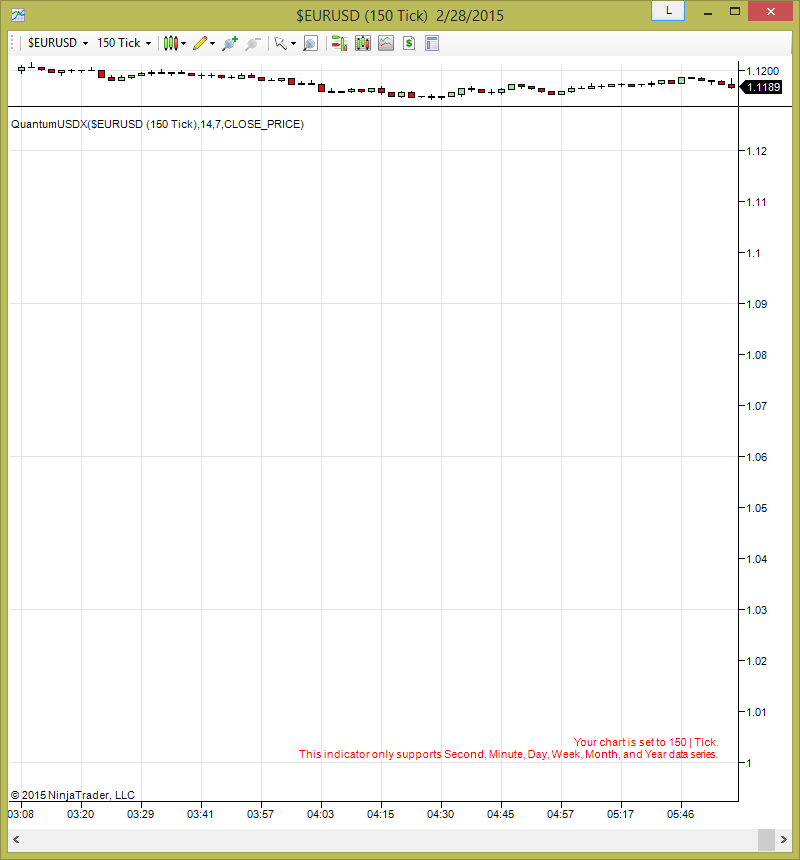This screenshot has width=800, height=860.
Task: Click the horizontal scrollbar thumb
Action: click(x=766, y=839)
